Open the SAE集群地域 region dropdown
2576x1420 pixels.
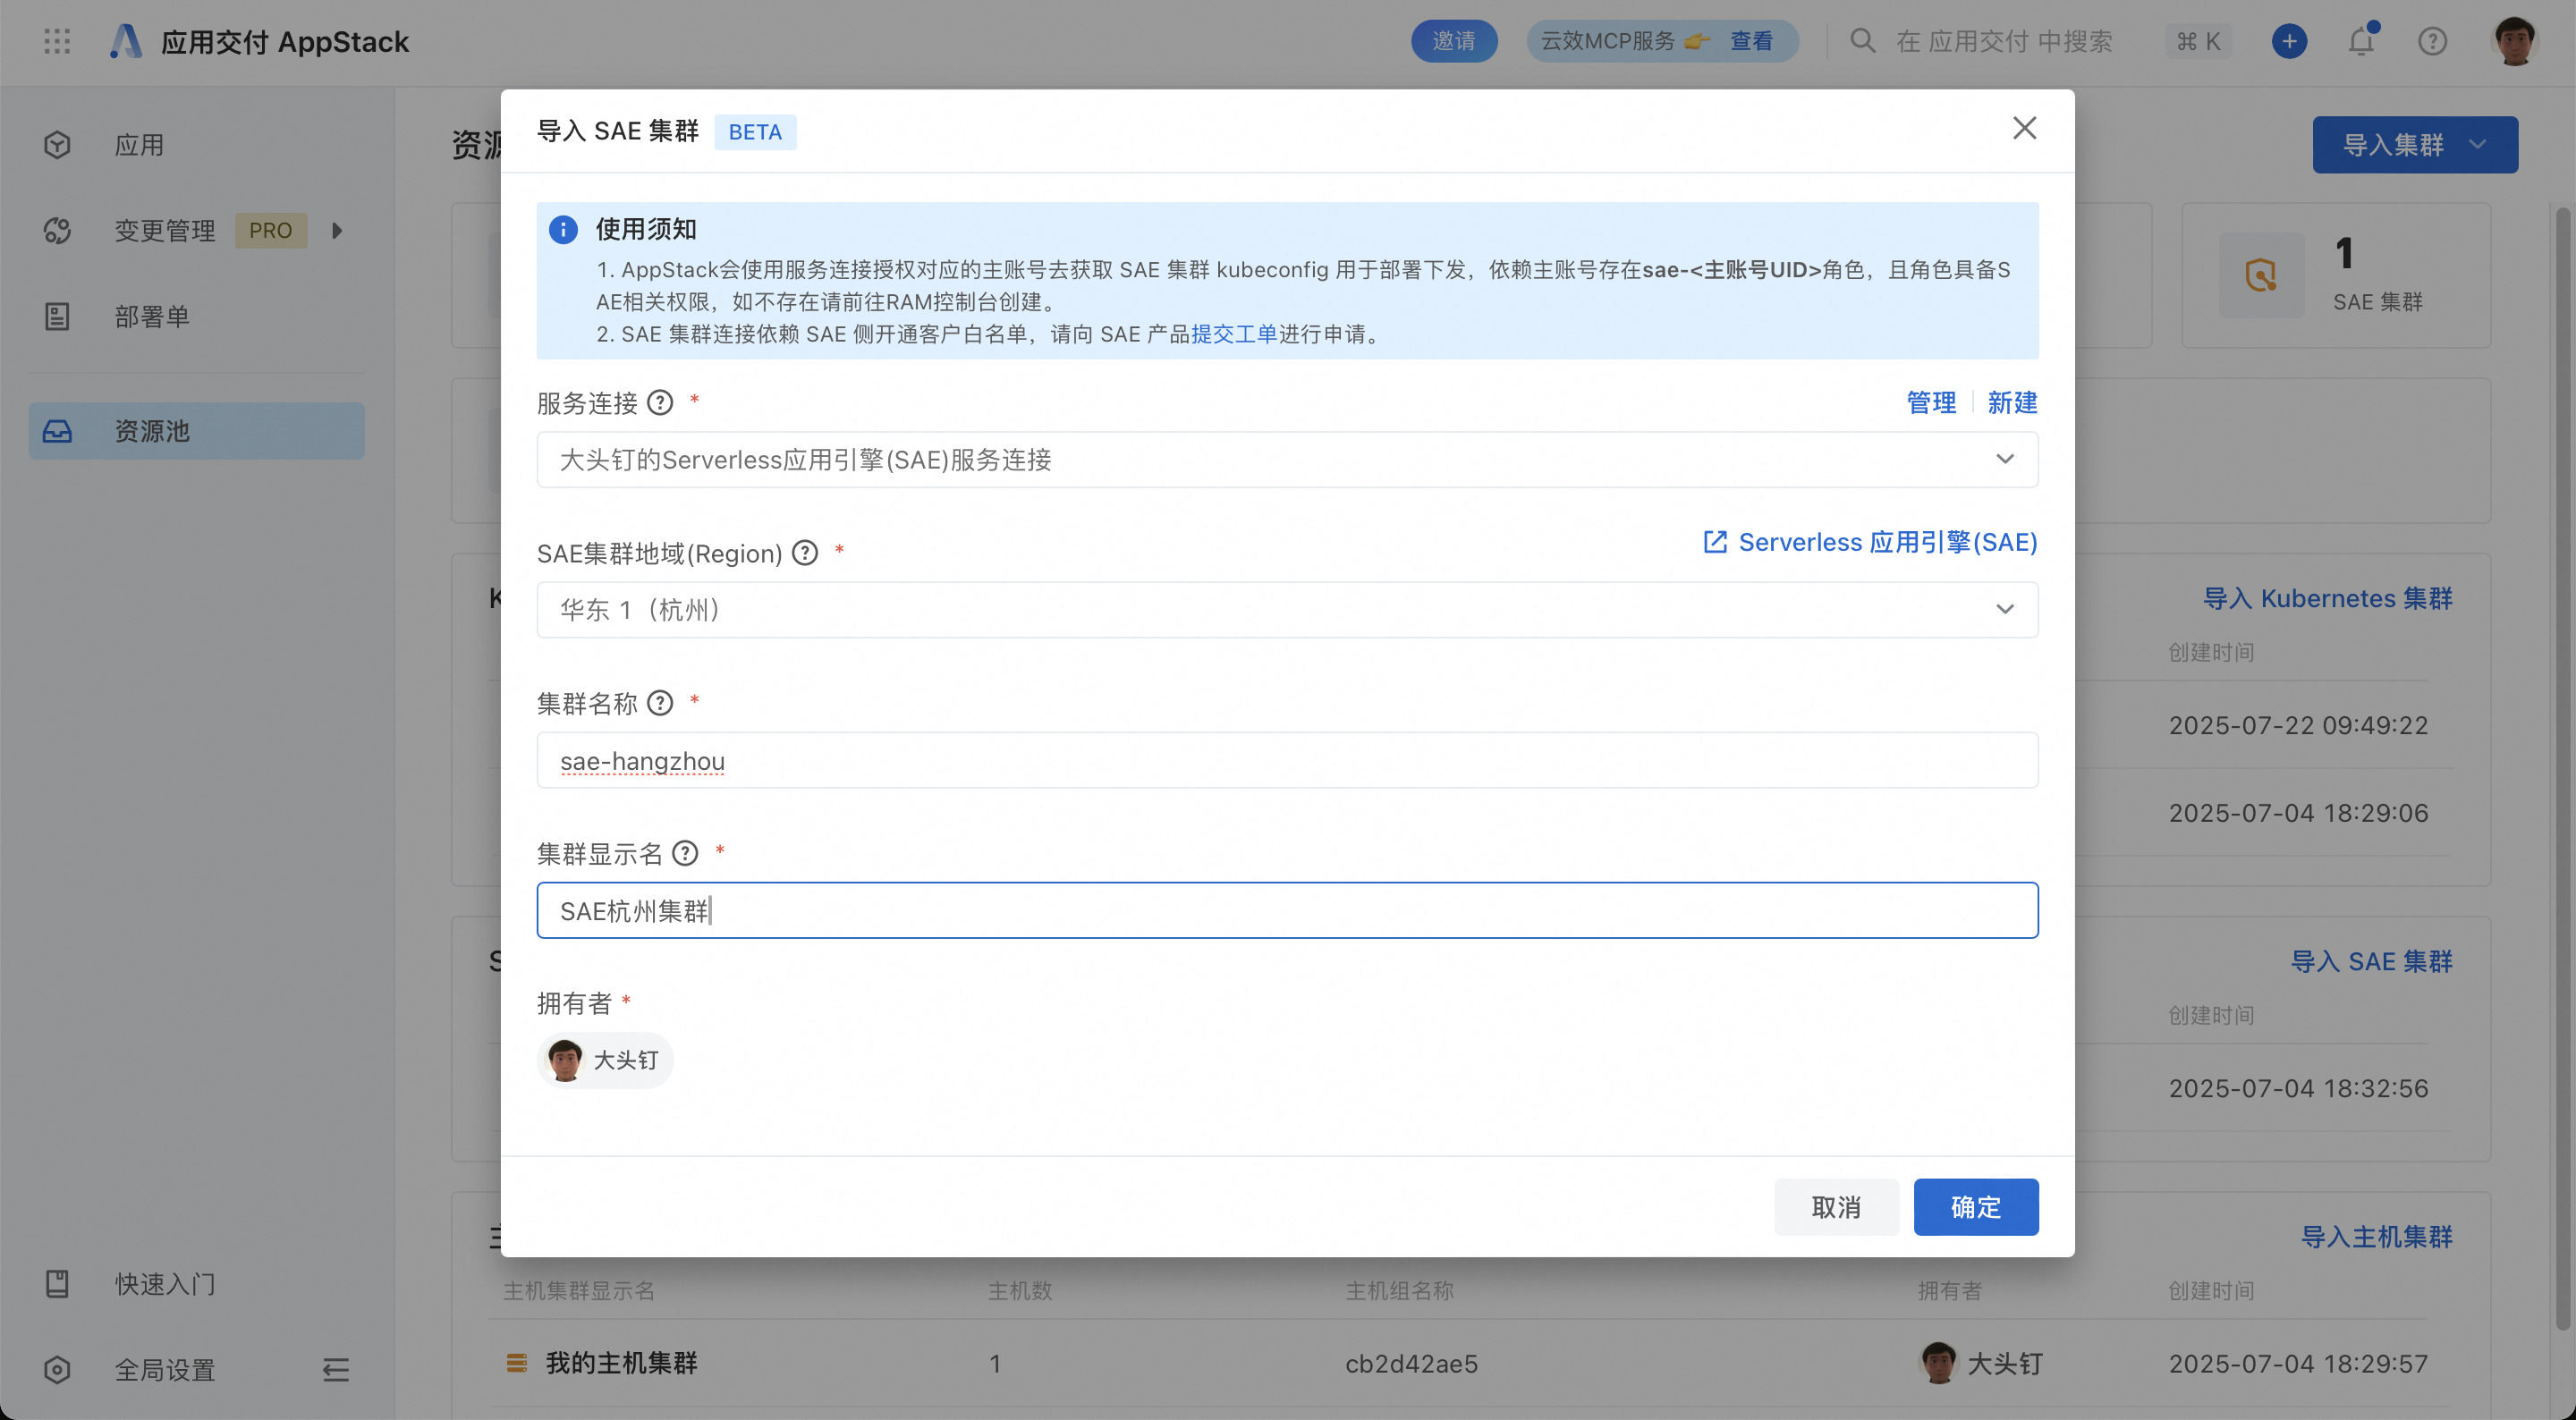(1287, 610)
